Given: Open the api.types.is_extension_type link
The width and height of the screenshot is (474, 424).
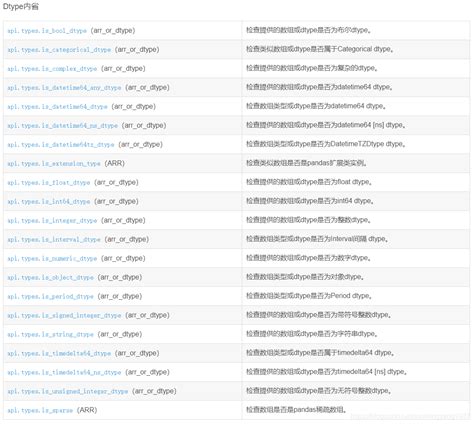Looking at the screenshot, I should click(54, 164).
